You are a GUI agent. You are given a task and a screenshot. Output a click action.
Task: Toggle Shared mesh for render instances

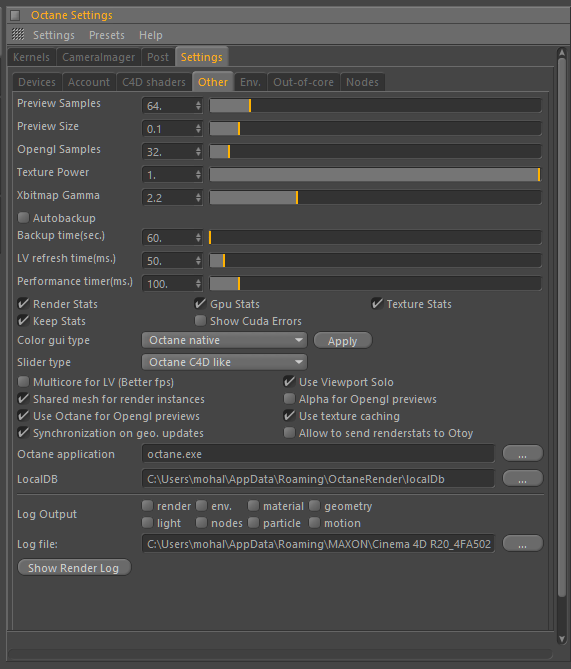(x=23, y=399)
